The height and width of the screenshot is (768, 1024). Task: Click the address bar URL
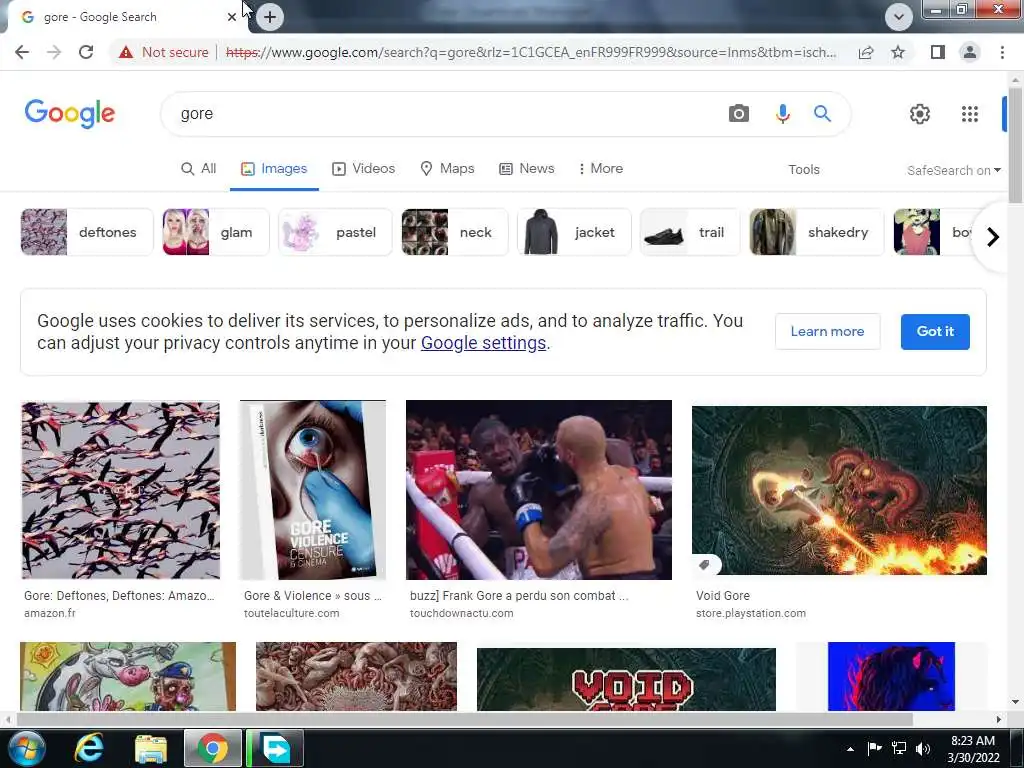(530, 52)
